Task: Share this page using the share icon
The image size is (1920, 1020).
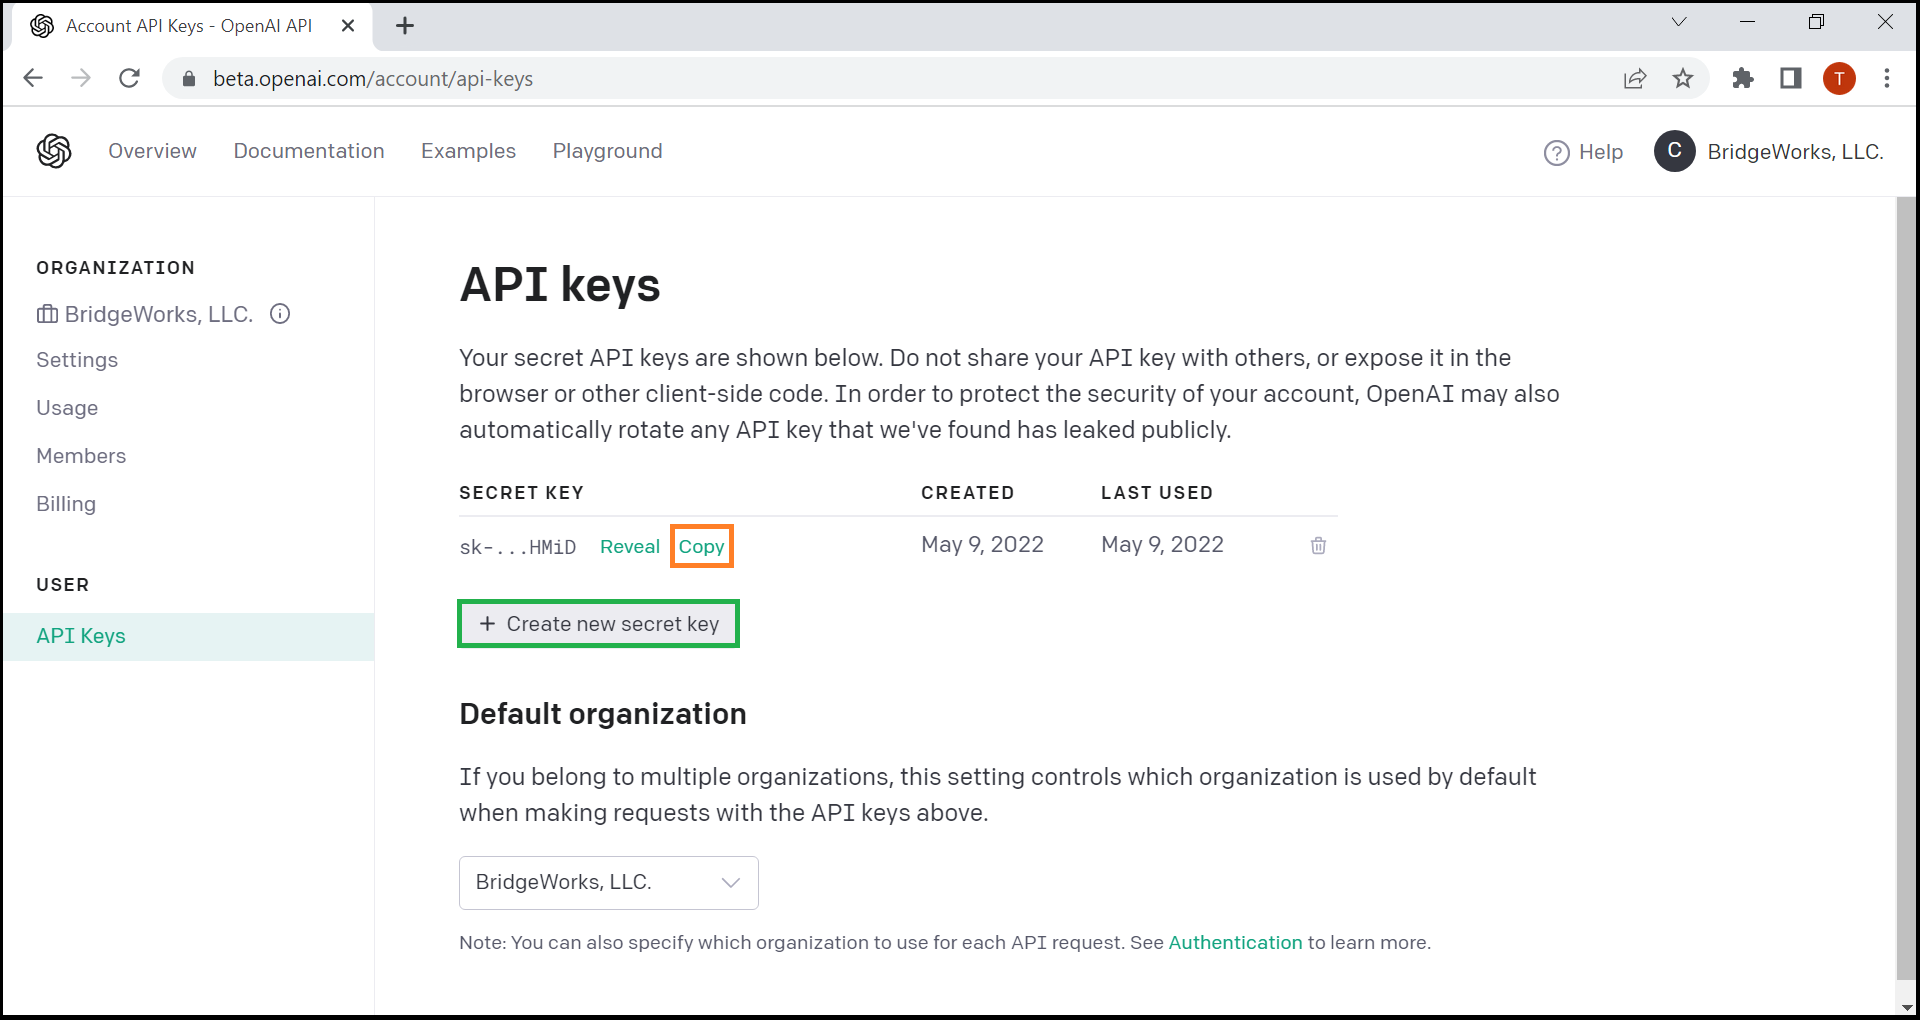Action: click(1635, 78)
